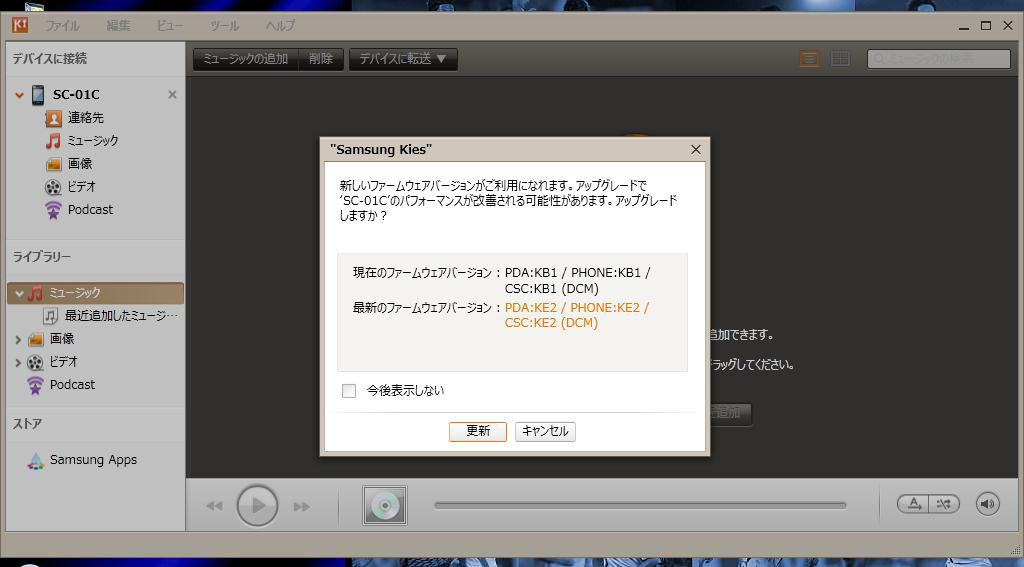Close the Samsung Kies dialog

[696, 150]
